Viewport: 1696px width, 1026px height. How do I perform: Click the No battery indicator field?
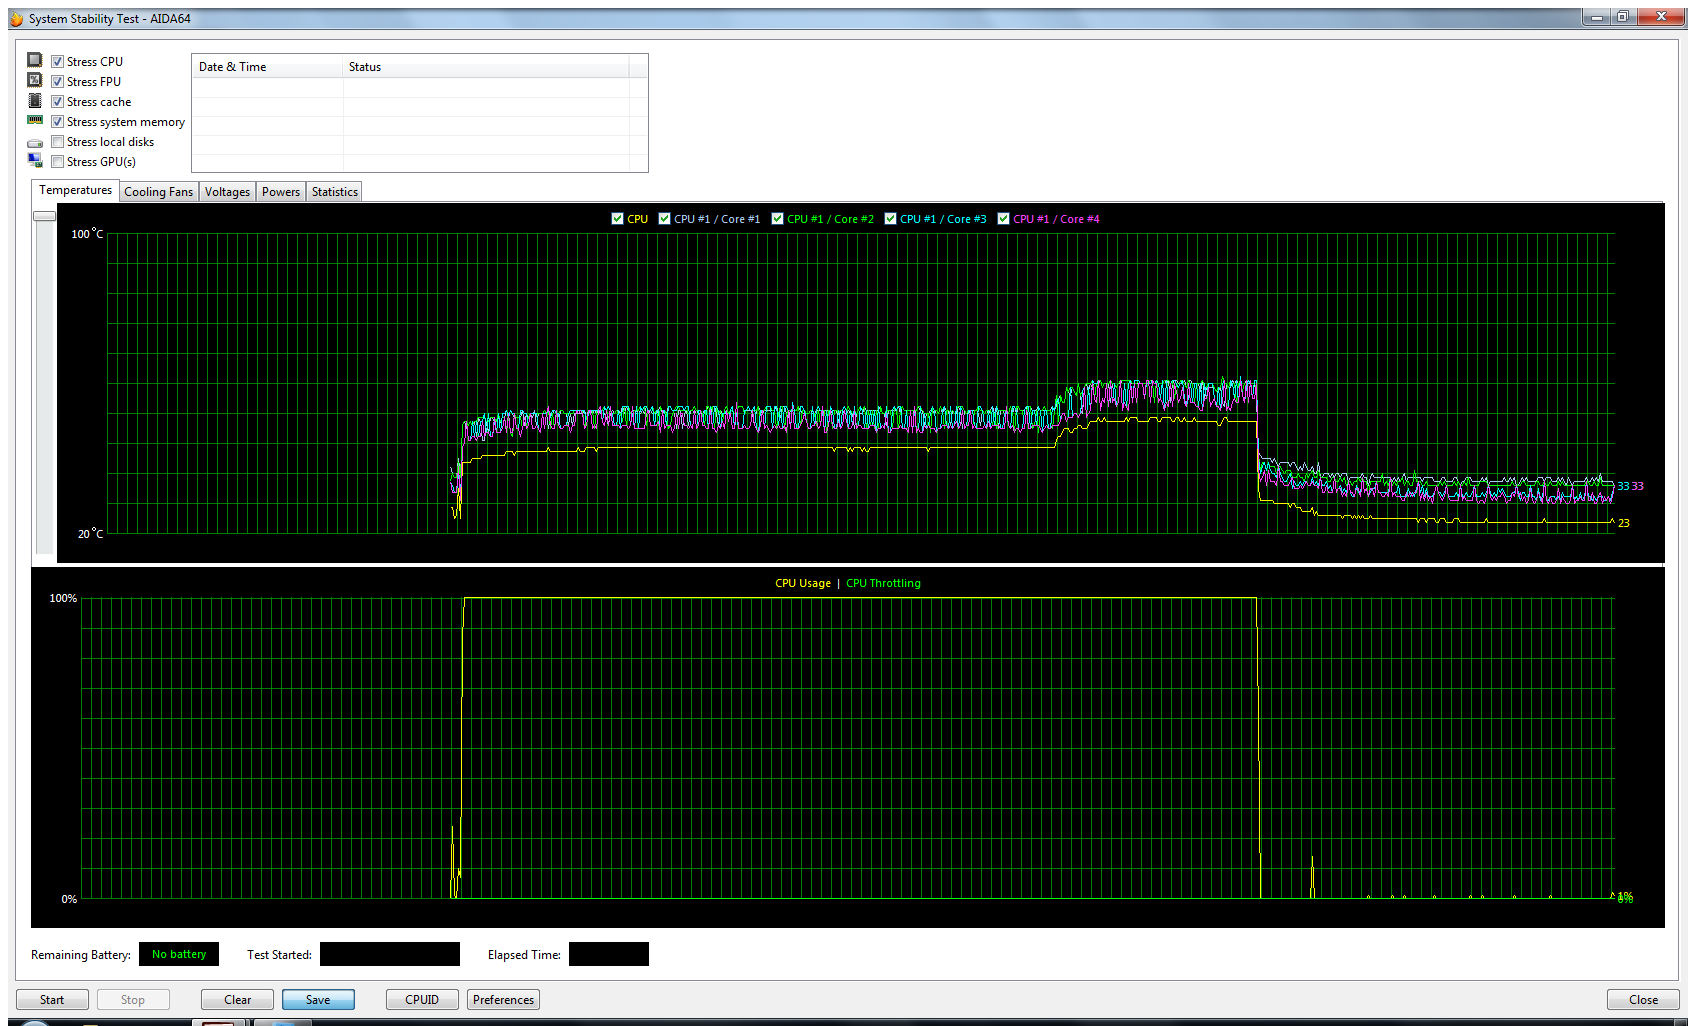(179, 954)
